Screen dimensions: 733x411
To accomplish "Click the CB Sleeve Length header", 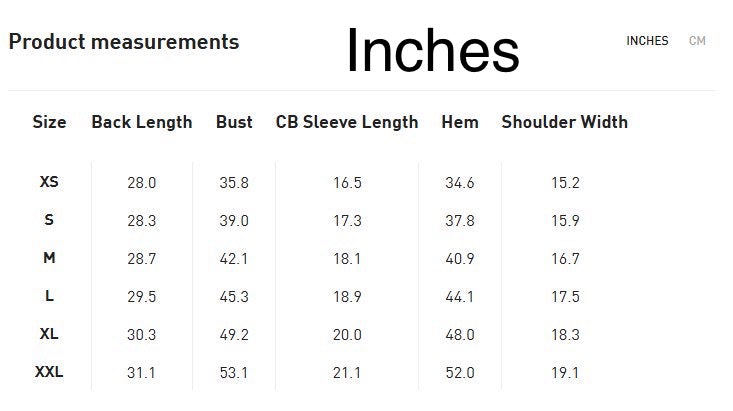I will tap(347, 122).
